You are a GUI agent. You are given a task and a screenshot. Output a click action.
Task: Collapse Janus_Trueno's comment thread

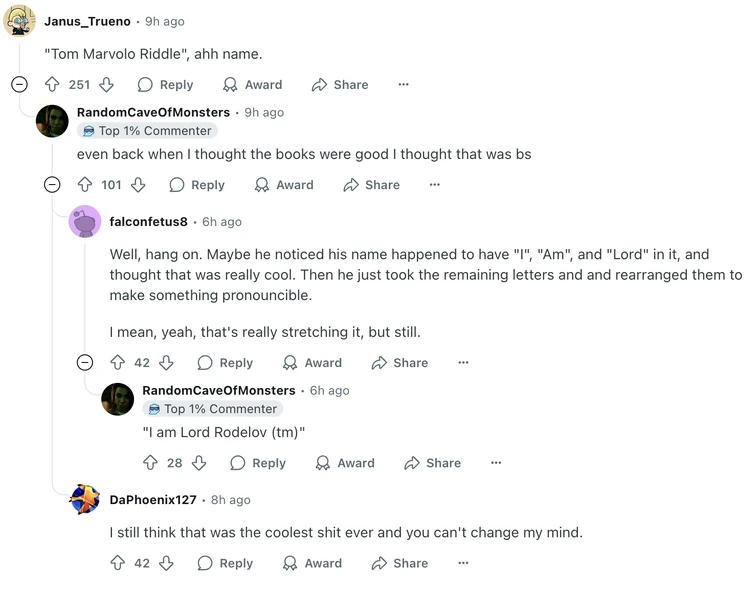point(19,85)
